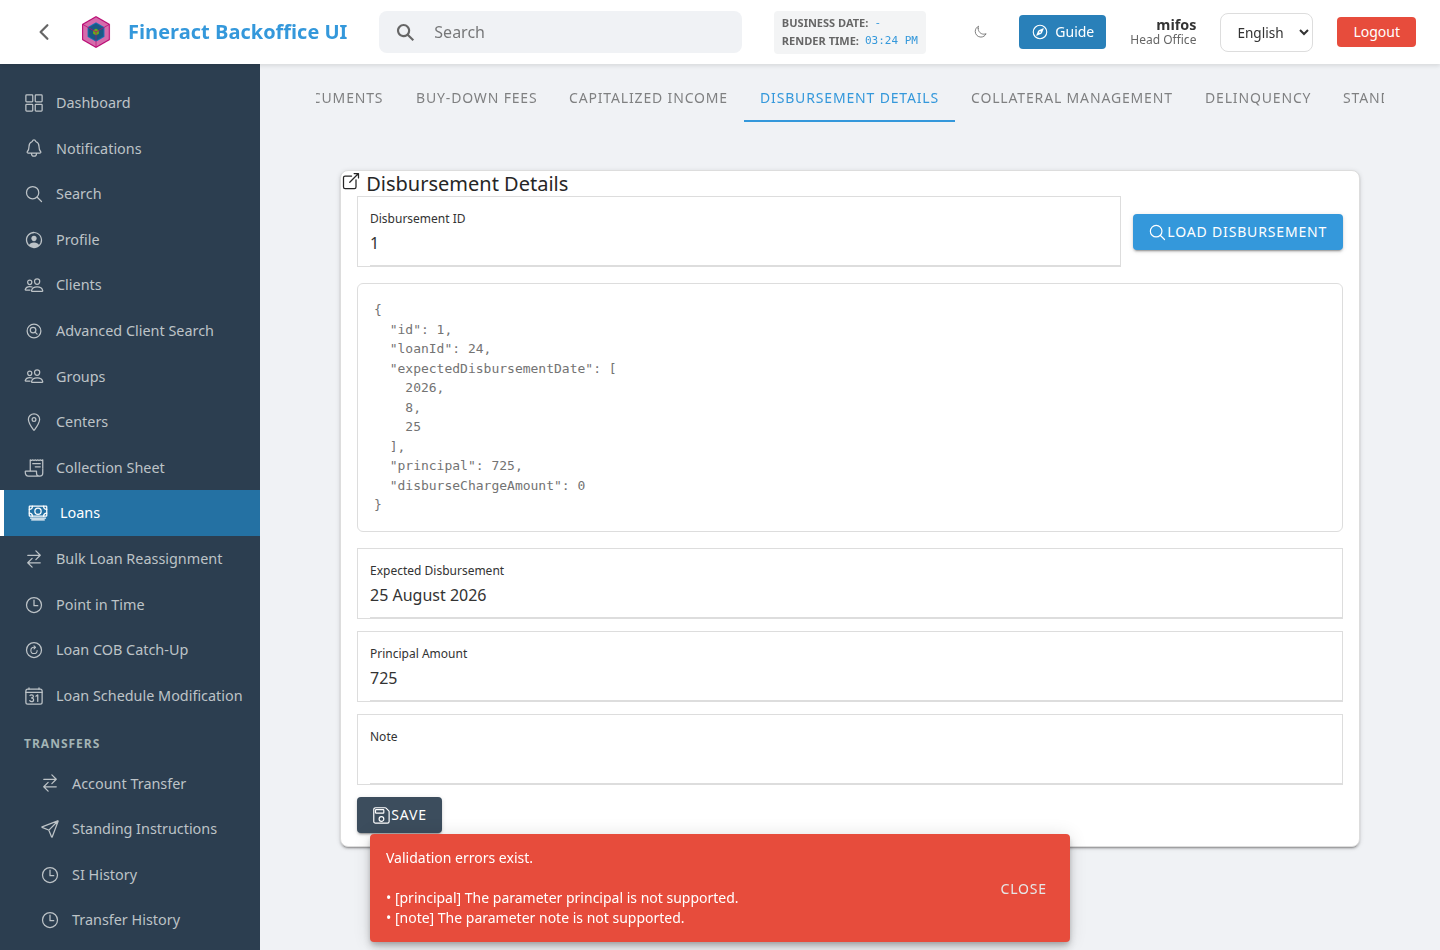The image size is (1440, 950).
Task: Click the Disbursement ID input field
Action: tap(739, 232)
